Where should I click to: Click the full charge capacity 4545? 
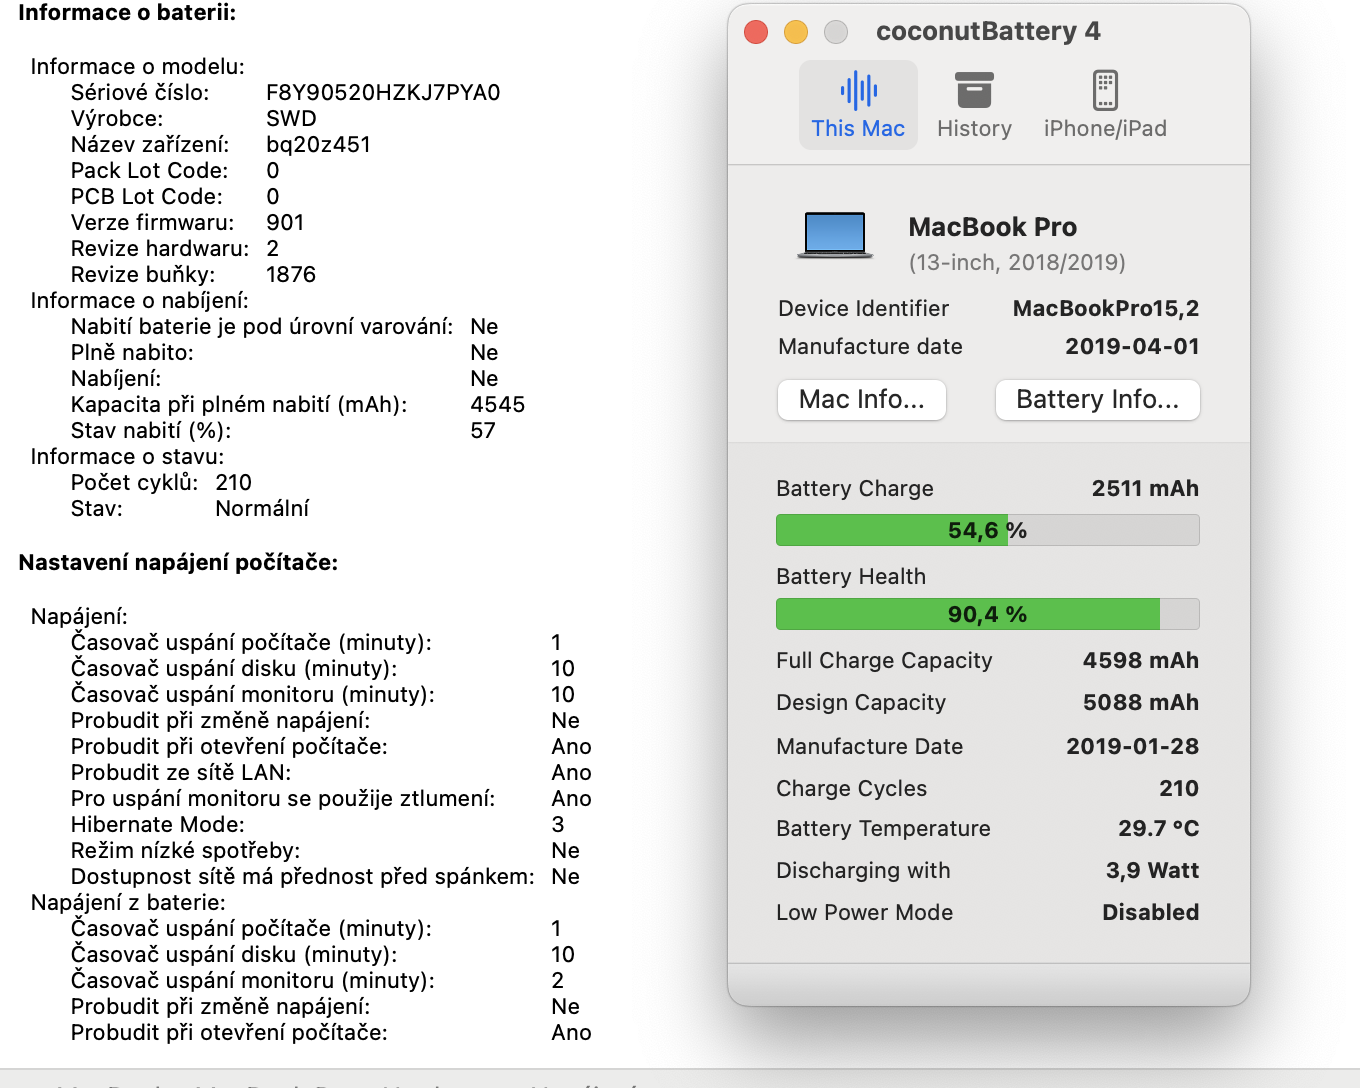coord(498,404)
